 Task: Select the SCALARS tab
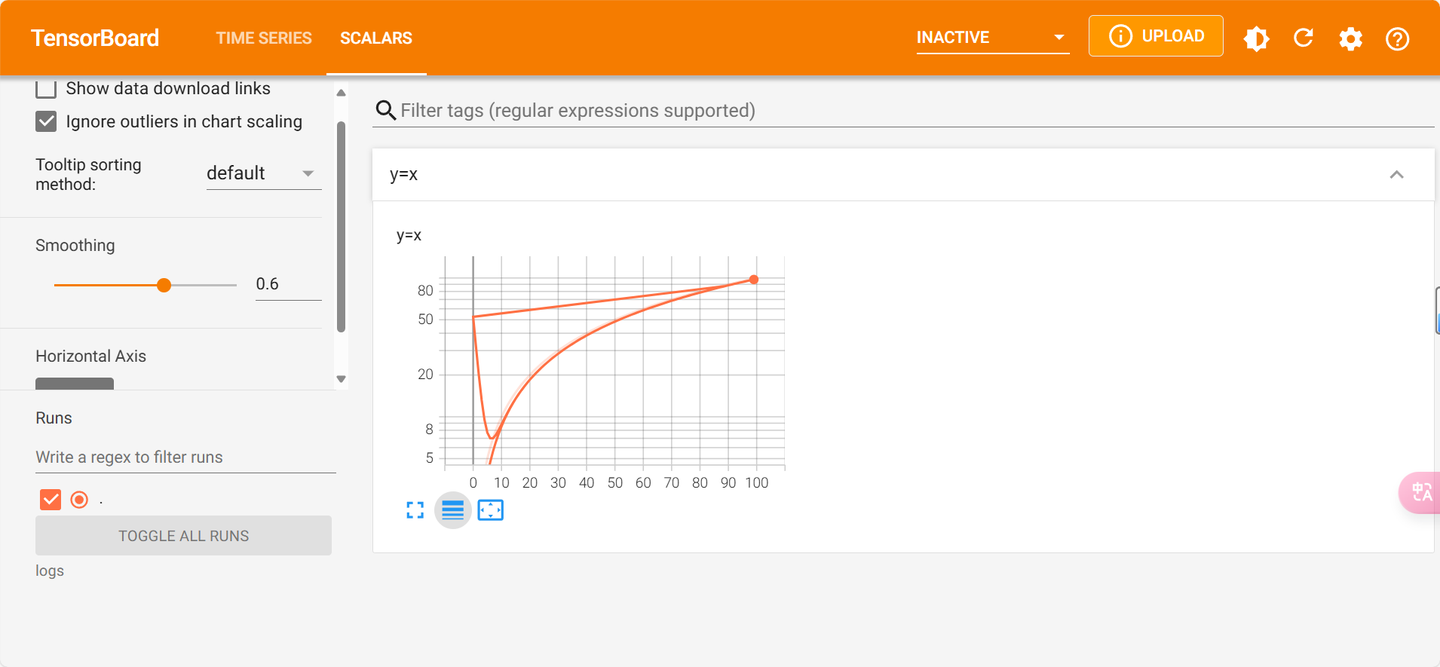(x=376, y=38)
